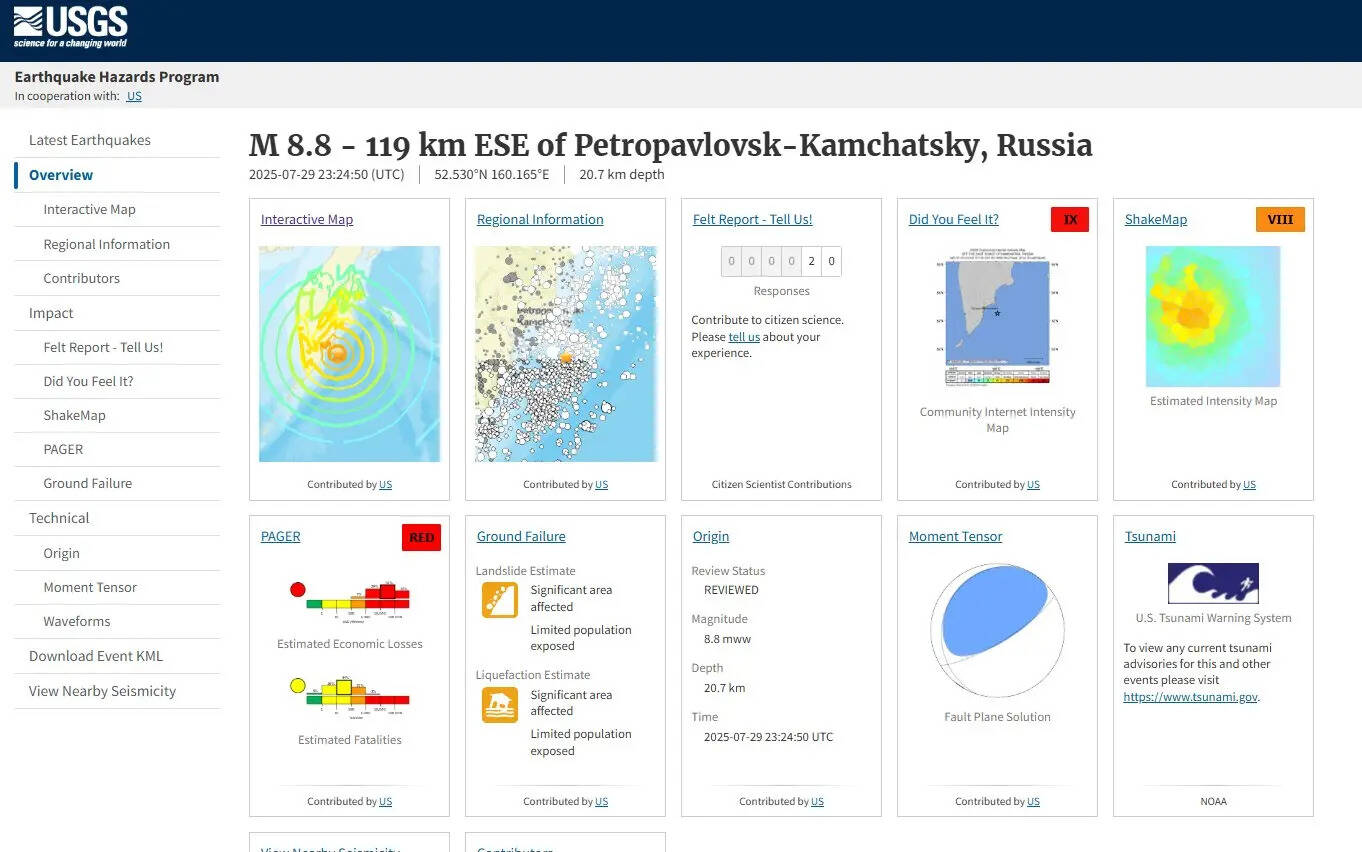This screenshot has height=852, width=1362.
Task: Click the 'tell us' link
Action: pyautogui.click(x=744, y=337)
